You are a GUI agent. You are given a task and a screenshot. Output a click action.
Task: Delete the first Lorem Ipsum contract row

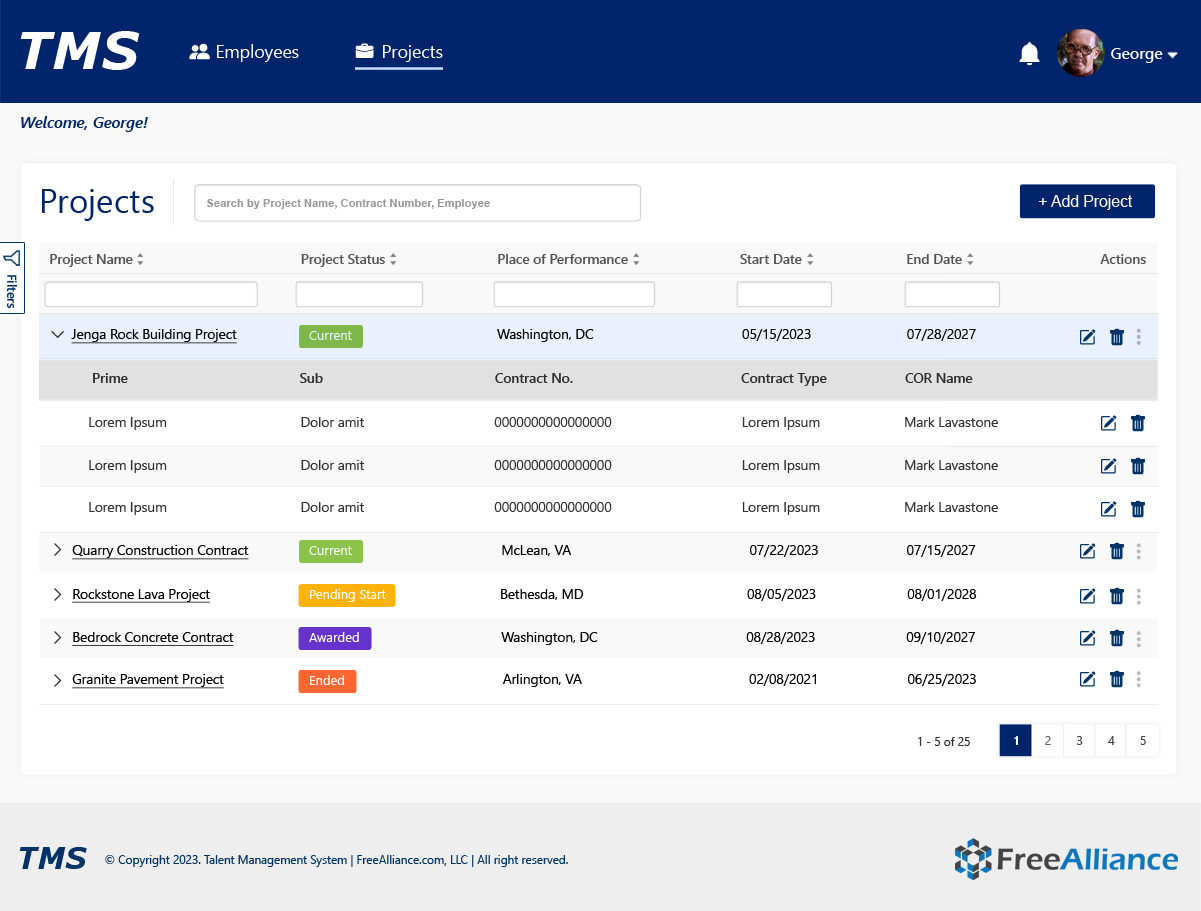[x=1138, y=423]
